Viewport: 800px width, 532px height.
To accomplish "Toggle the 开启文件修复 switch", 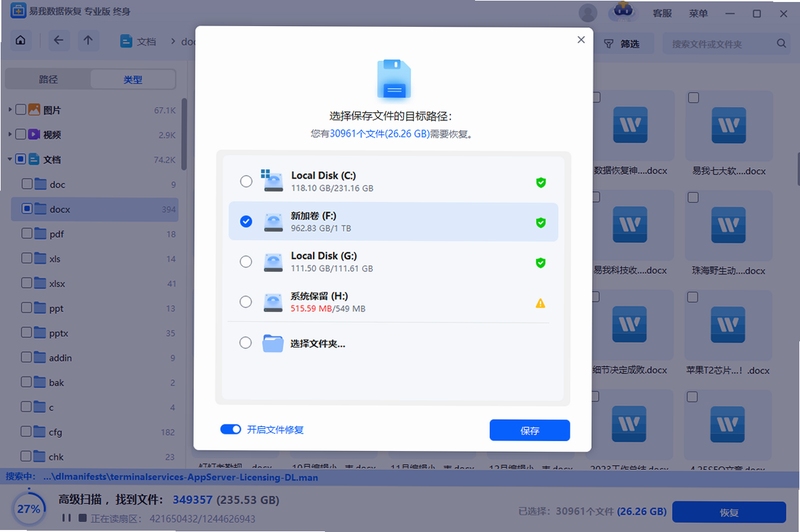I will [x=231, y=429].
